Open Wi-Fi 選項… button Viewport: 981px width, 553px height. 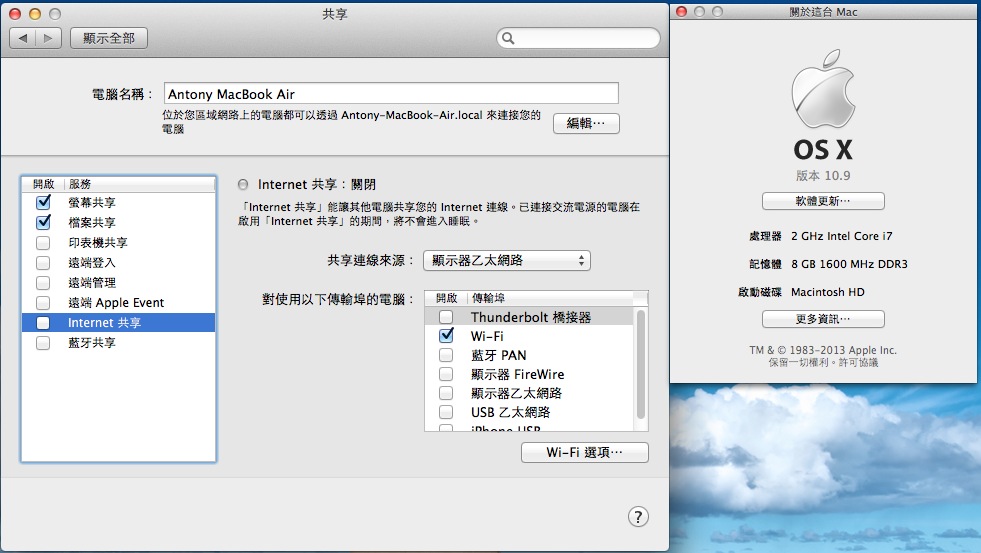[584, 452]
